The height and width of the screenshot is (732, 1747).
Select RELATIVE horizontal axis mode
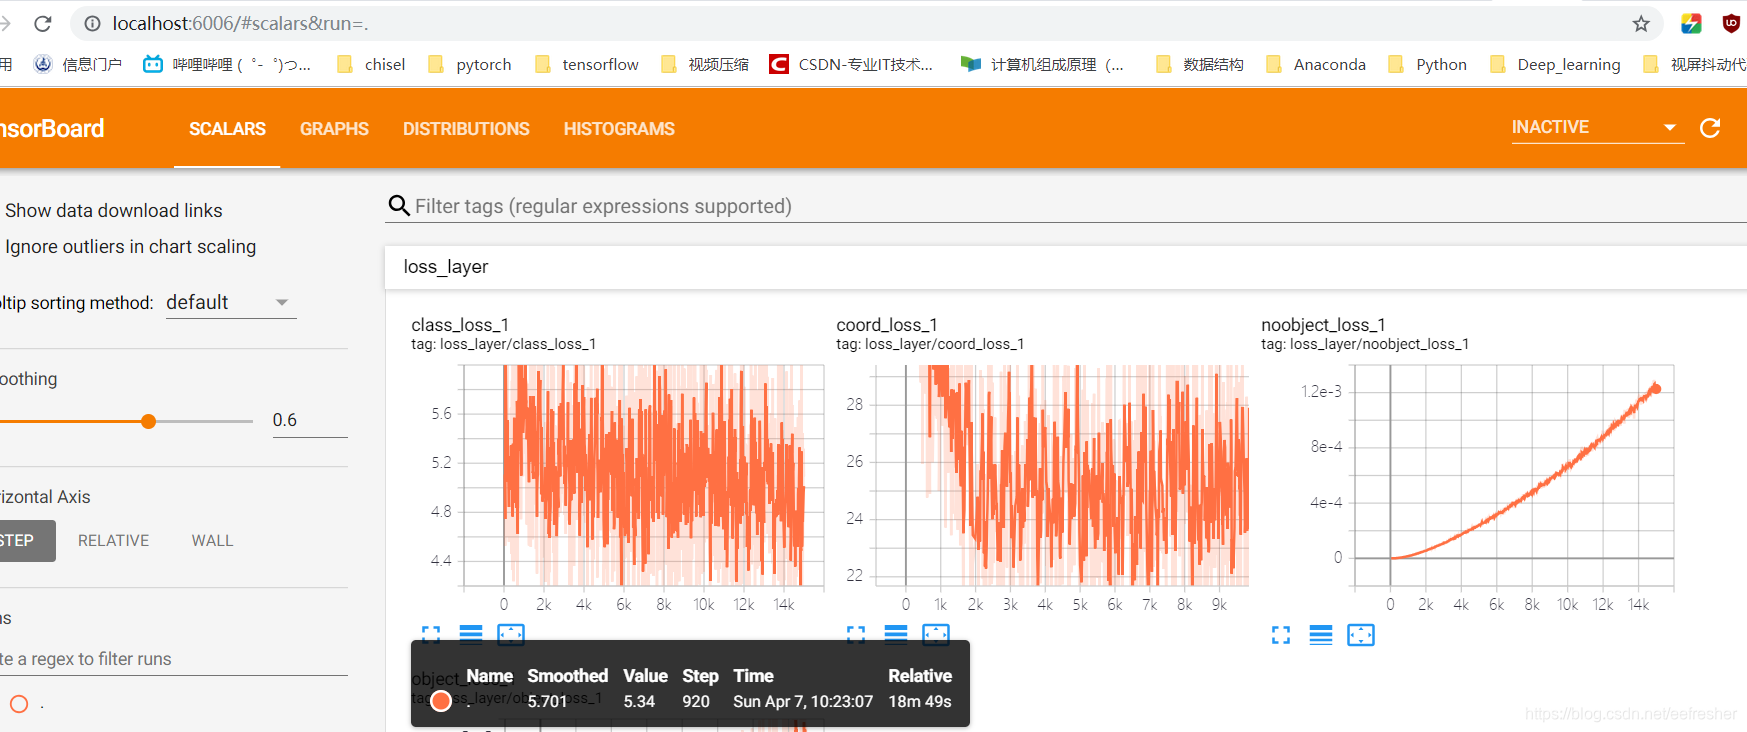tap(113, 540)
